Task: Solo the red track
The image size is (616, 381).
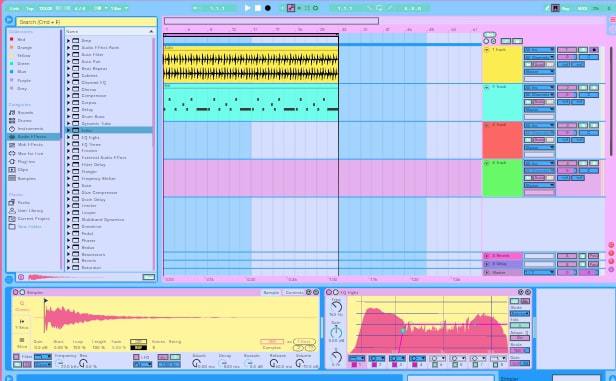Action: pyautogui.click(x=583, y=125)
